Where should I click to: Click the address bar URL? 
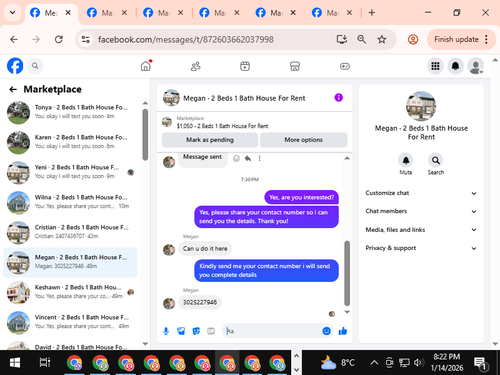186,40
